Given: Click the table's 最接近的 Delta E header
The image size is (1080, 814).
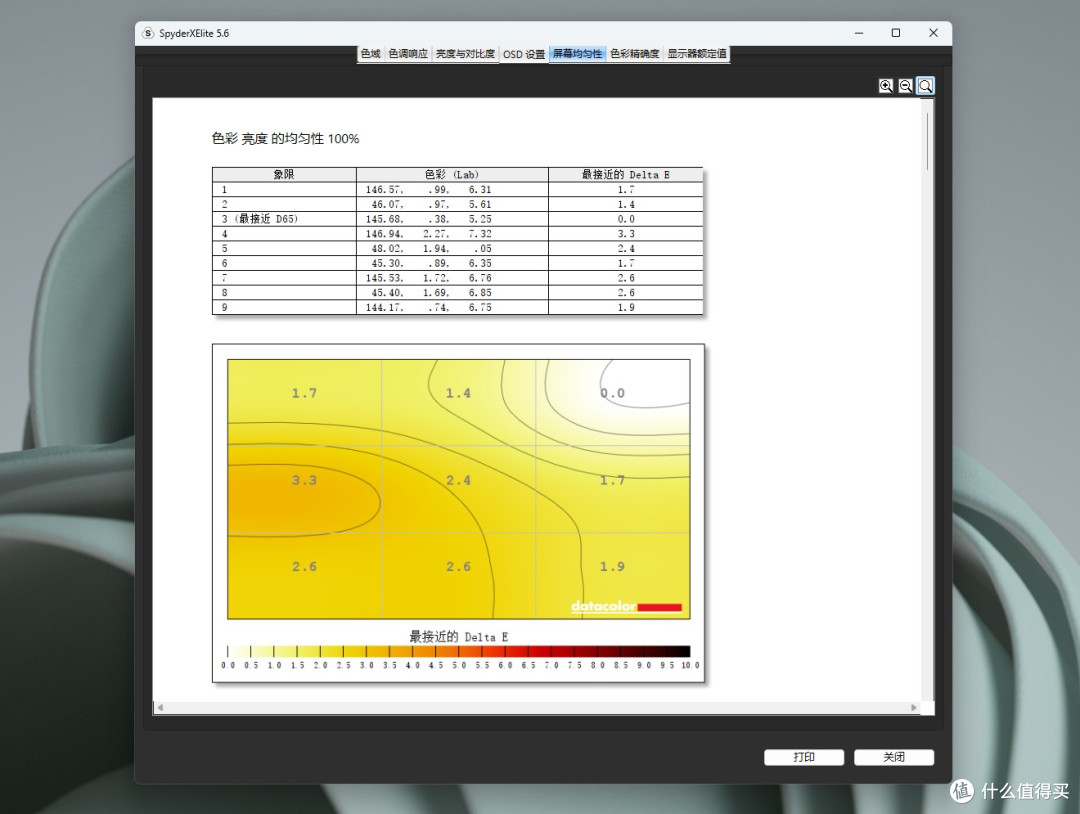Looking at the screenshot, I should [625, 174].
